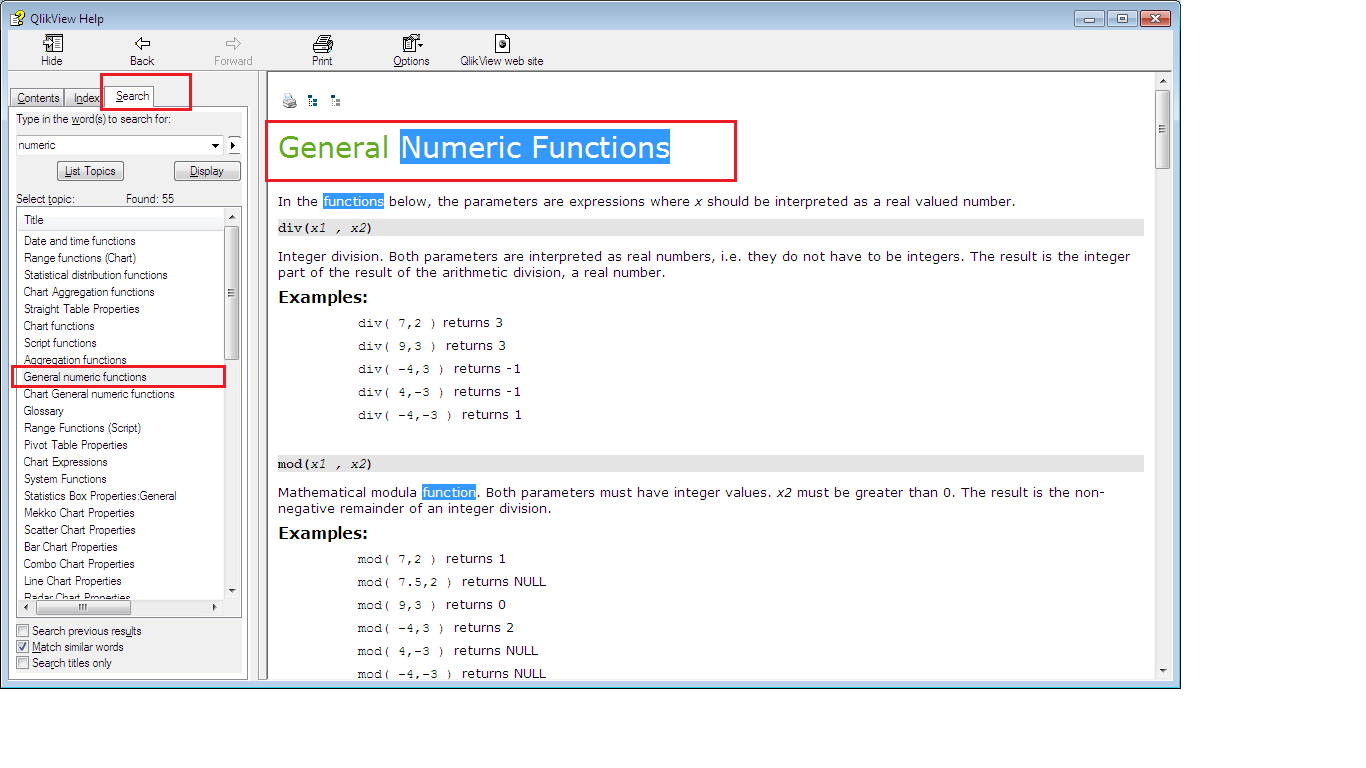Select 'Straight Table Properties' topic
The height and width of the screenshot is (768, 1366).
tap(82, 309)
